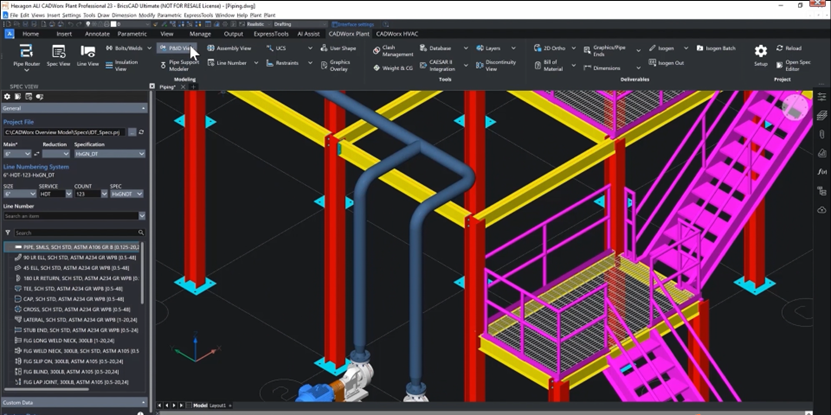Click the component Search field

[78, 233]
